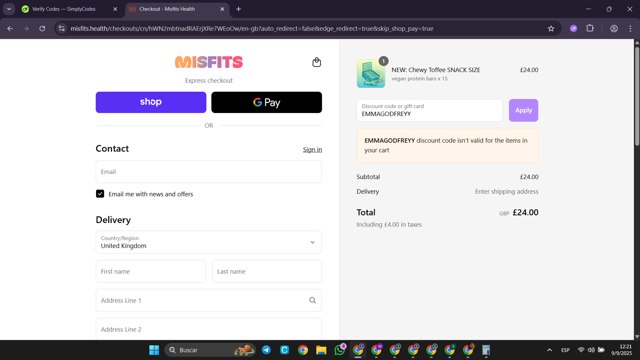
Task: Click the Sign in link
Action: point(312,149)
